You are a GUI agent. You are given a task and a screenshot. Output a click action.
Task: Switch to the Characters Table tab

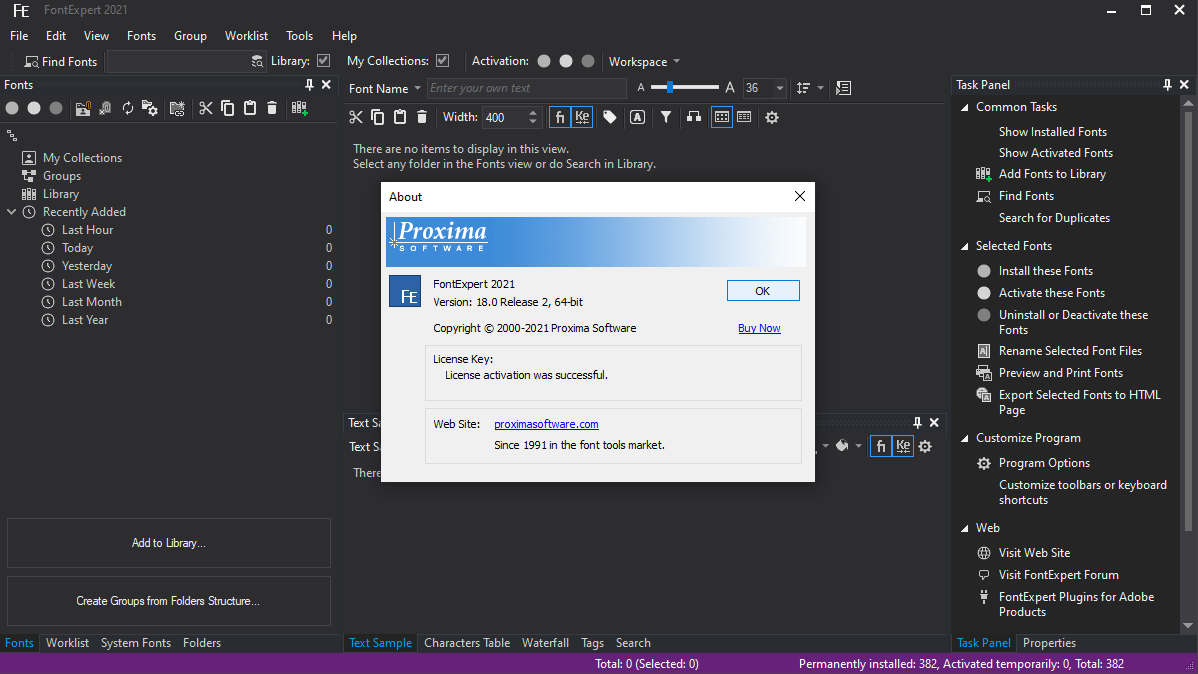coord(467,643)
